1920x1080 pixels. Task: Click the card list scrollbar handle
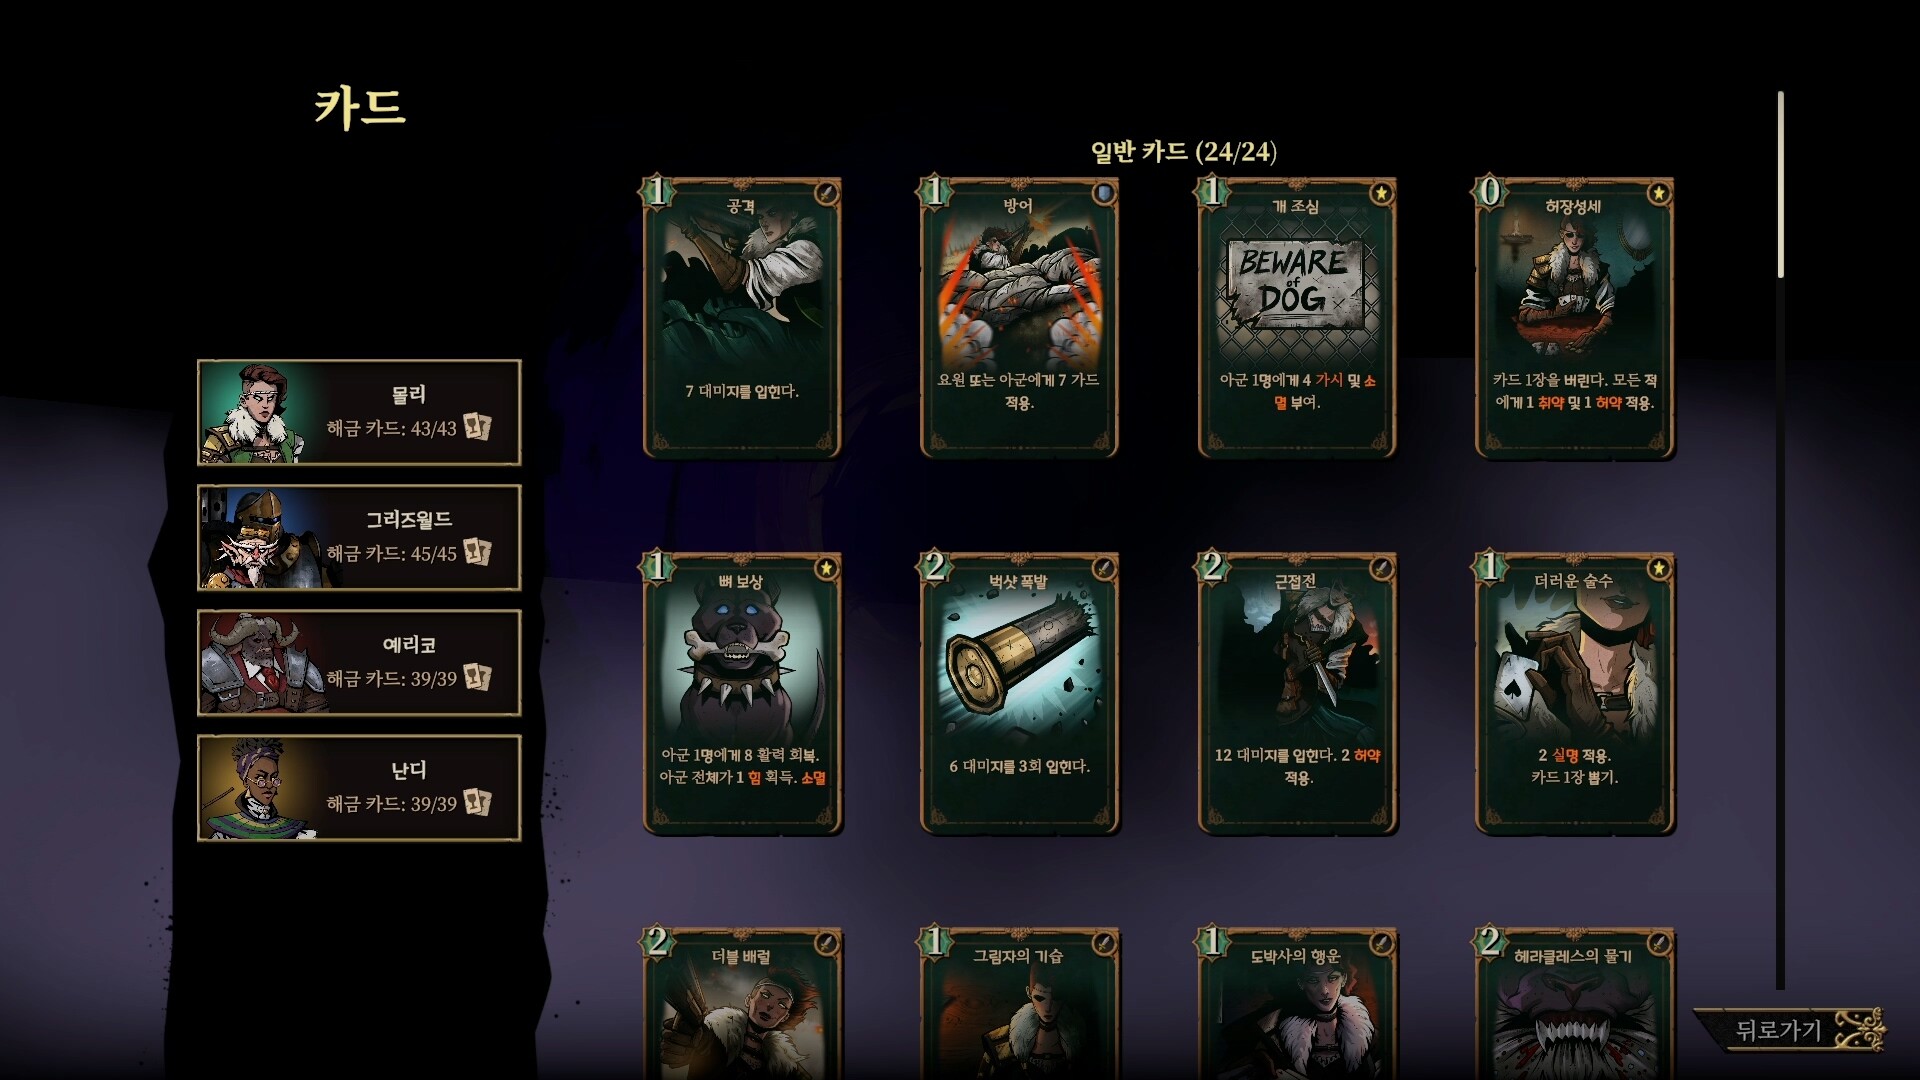(x=1780, y=184)
